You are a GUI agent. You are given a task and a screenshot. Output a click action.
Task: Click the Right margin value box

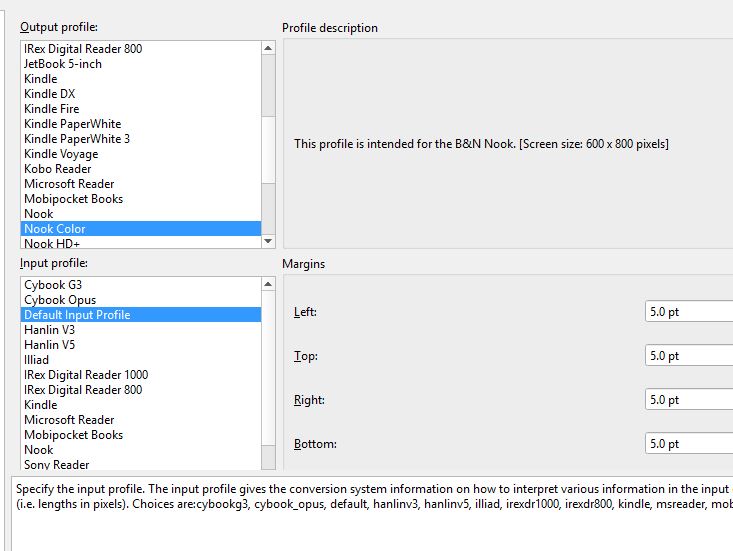pos(688,400)
